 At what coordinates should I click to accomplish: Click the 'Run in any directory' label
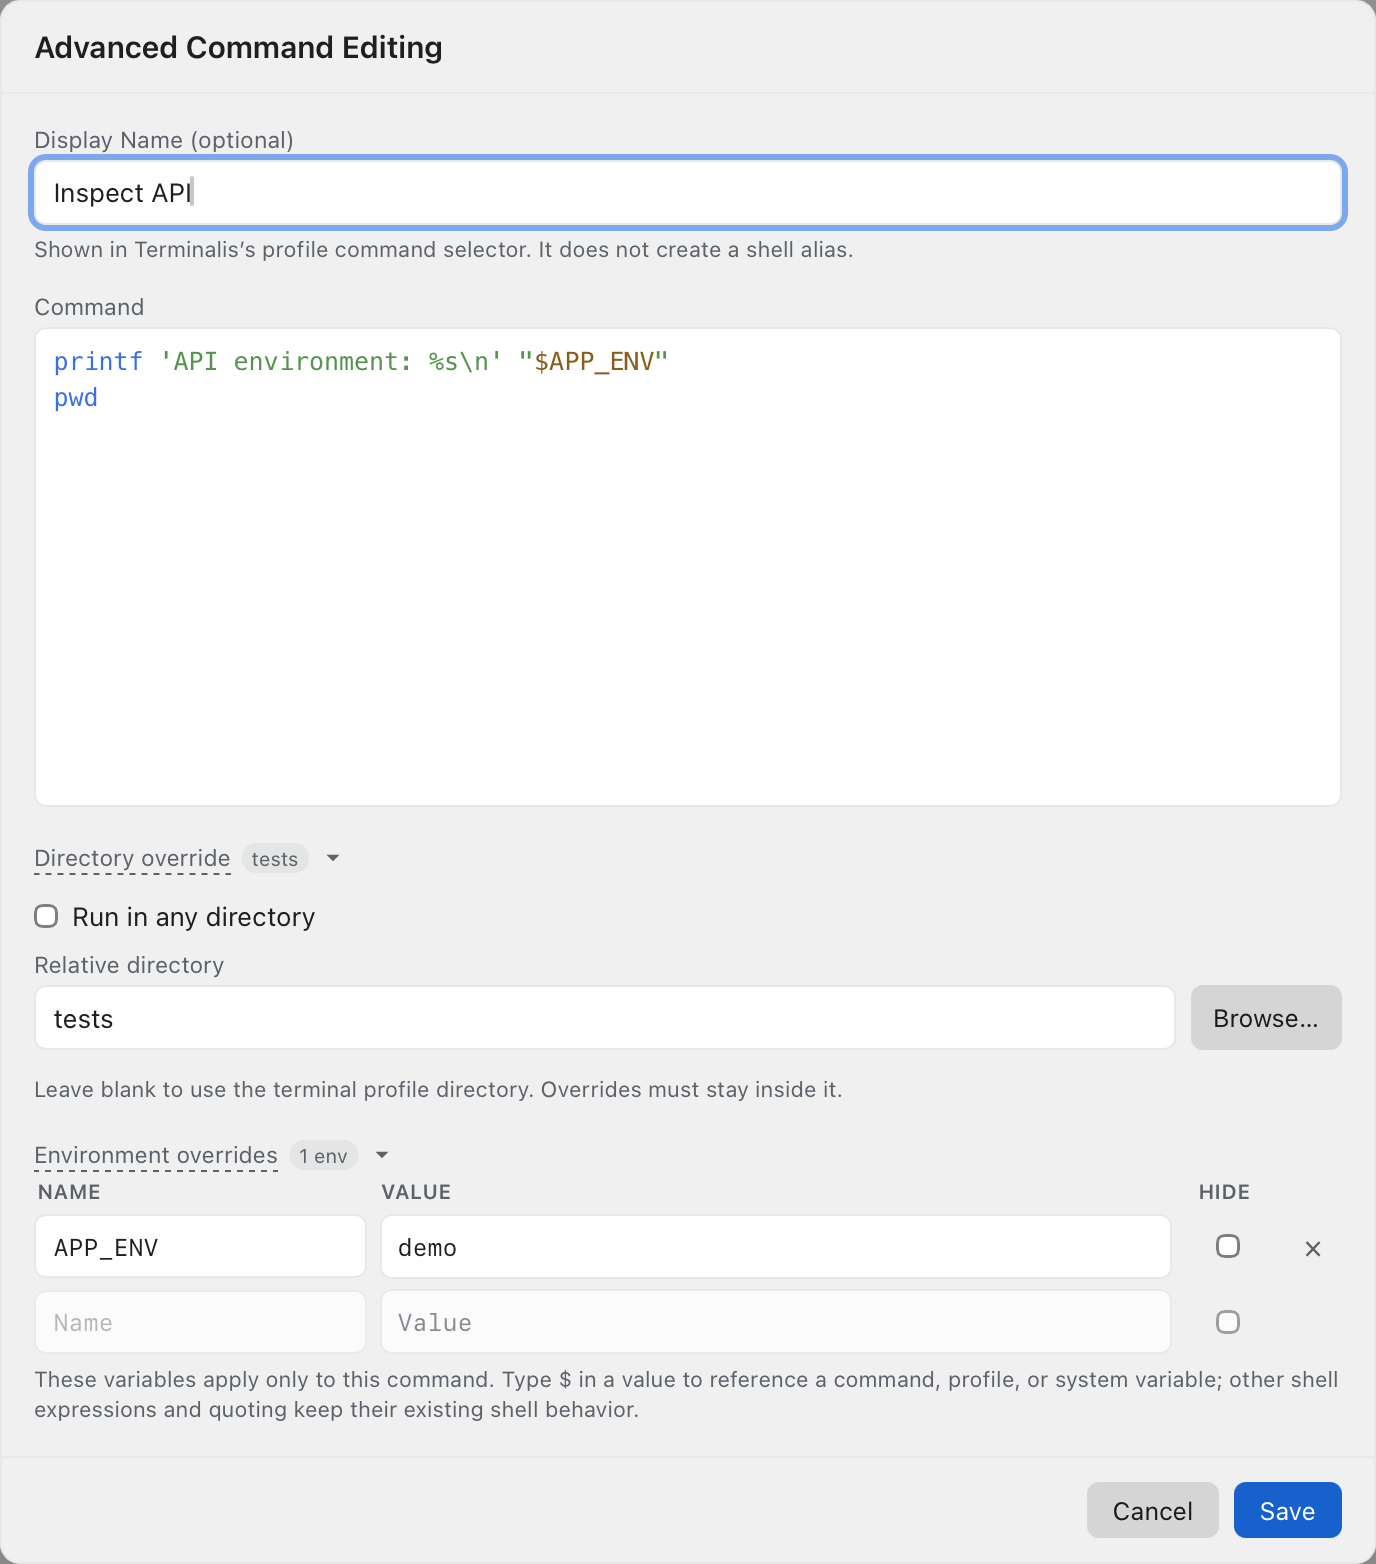194,917
